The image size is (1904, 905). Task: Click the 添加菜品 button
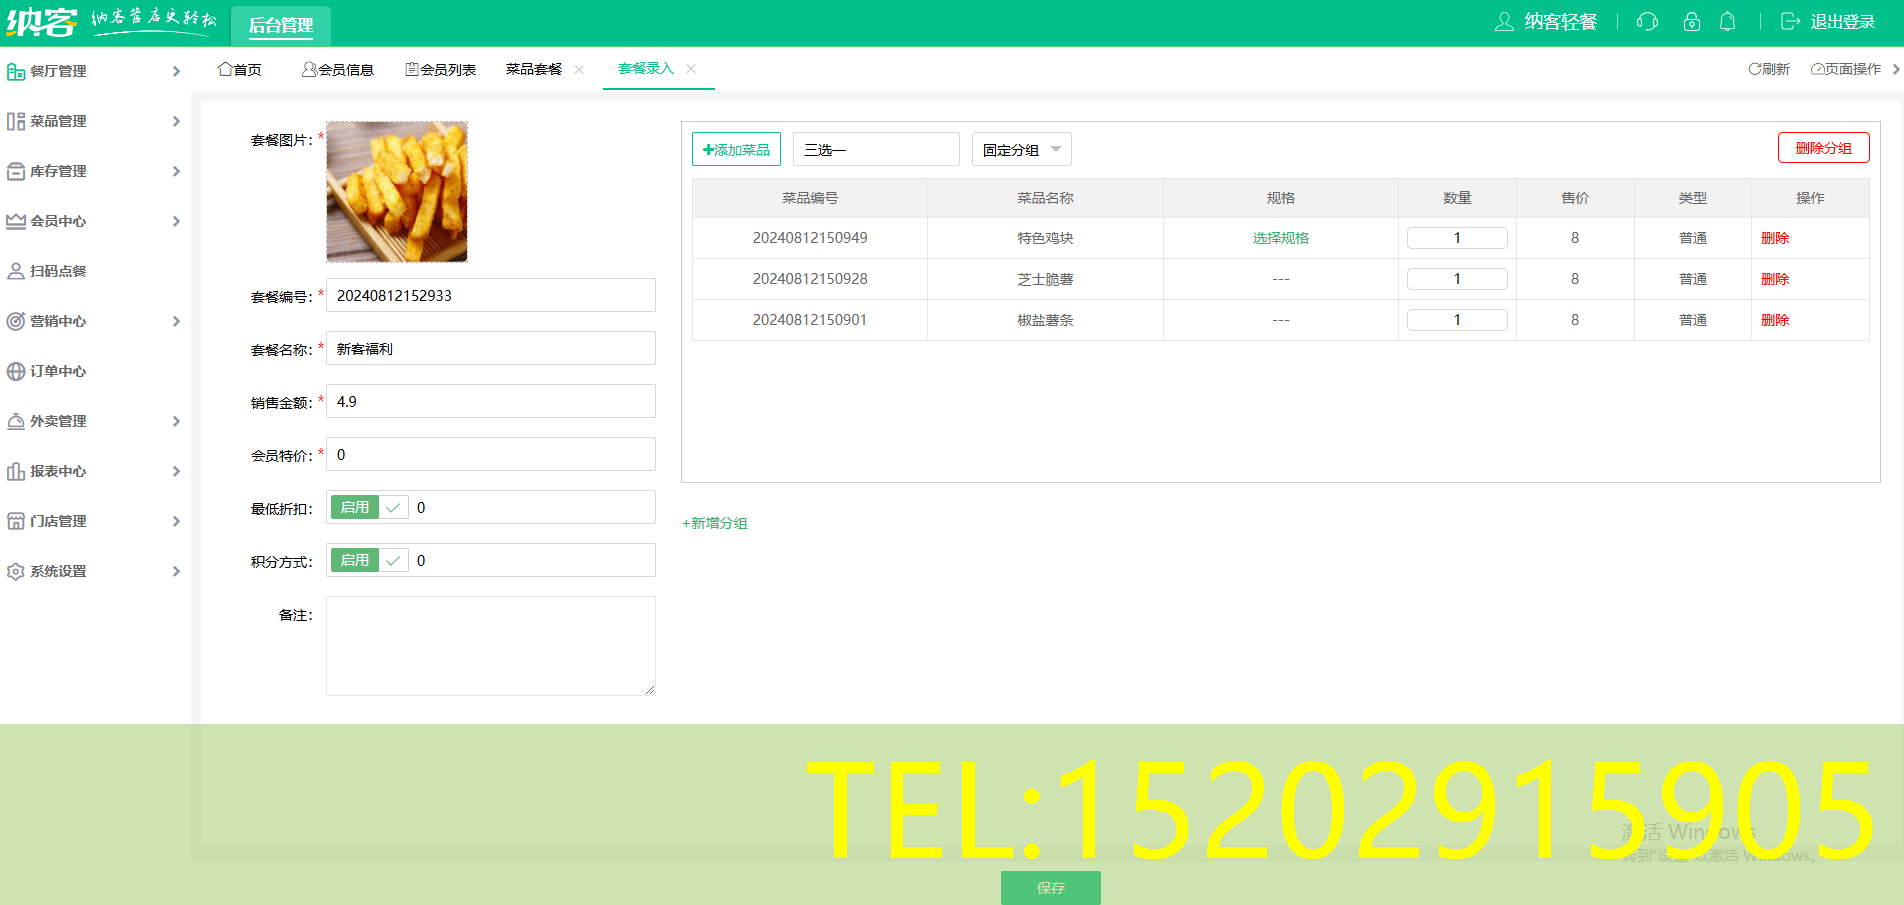point(736,150)
